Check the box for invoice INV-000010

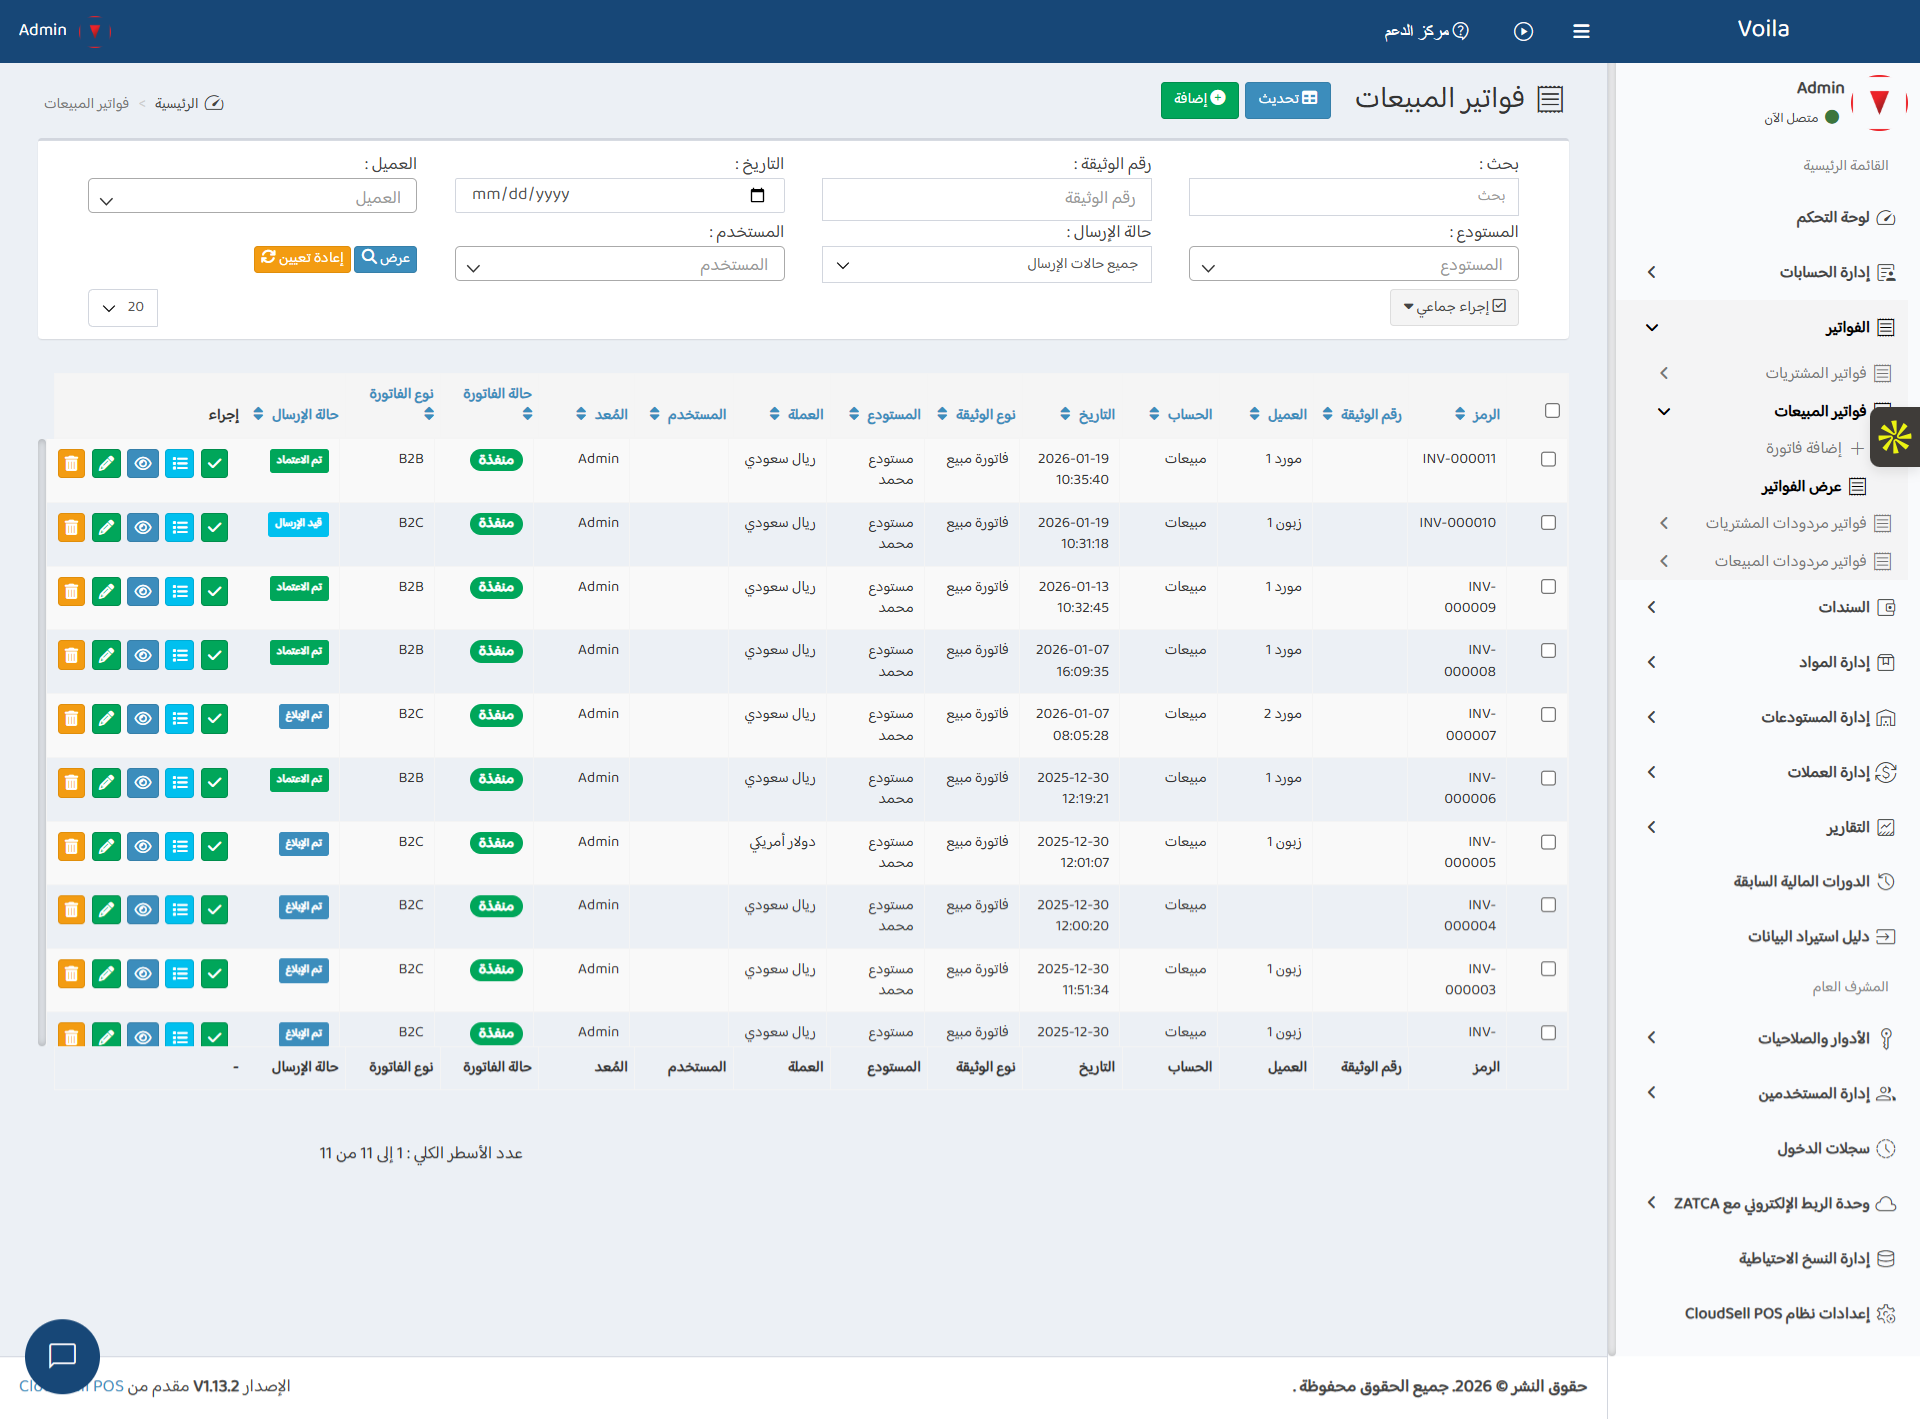[1548, 523]
